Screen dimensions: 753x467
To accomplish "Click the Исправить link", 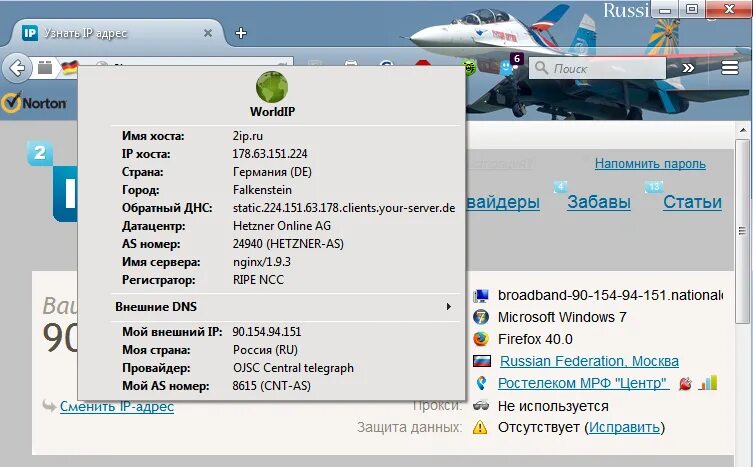I will click(x=624, y=427).
